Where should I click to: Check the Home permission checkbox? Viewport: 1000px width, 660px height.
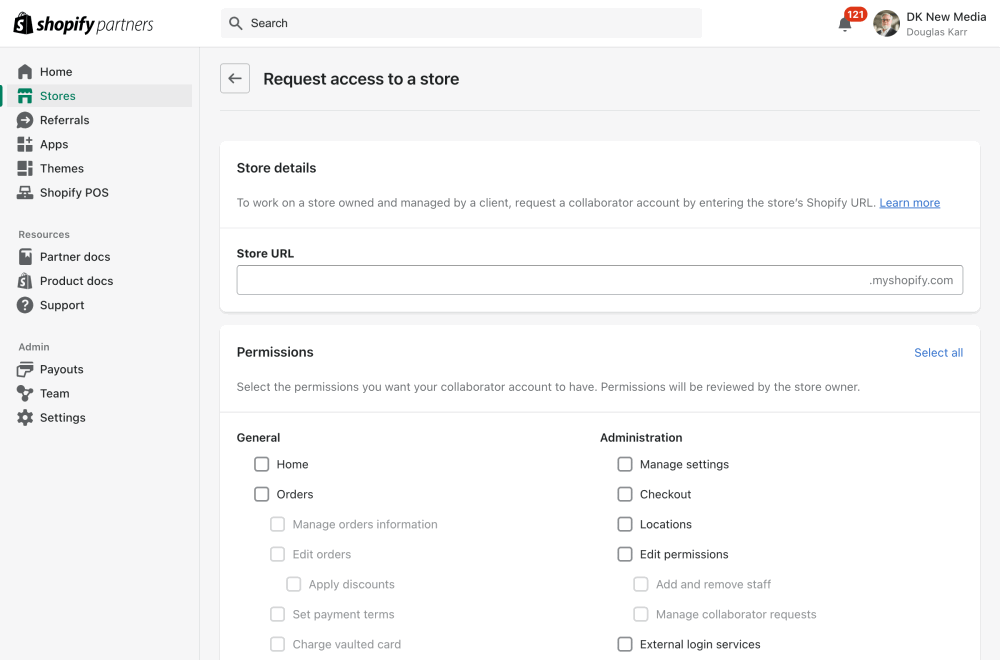coord(261,464)
